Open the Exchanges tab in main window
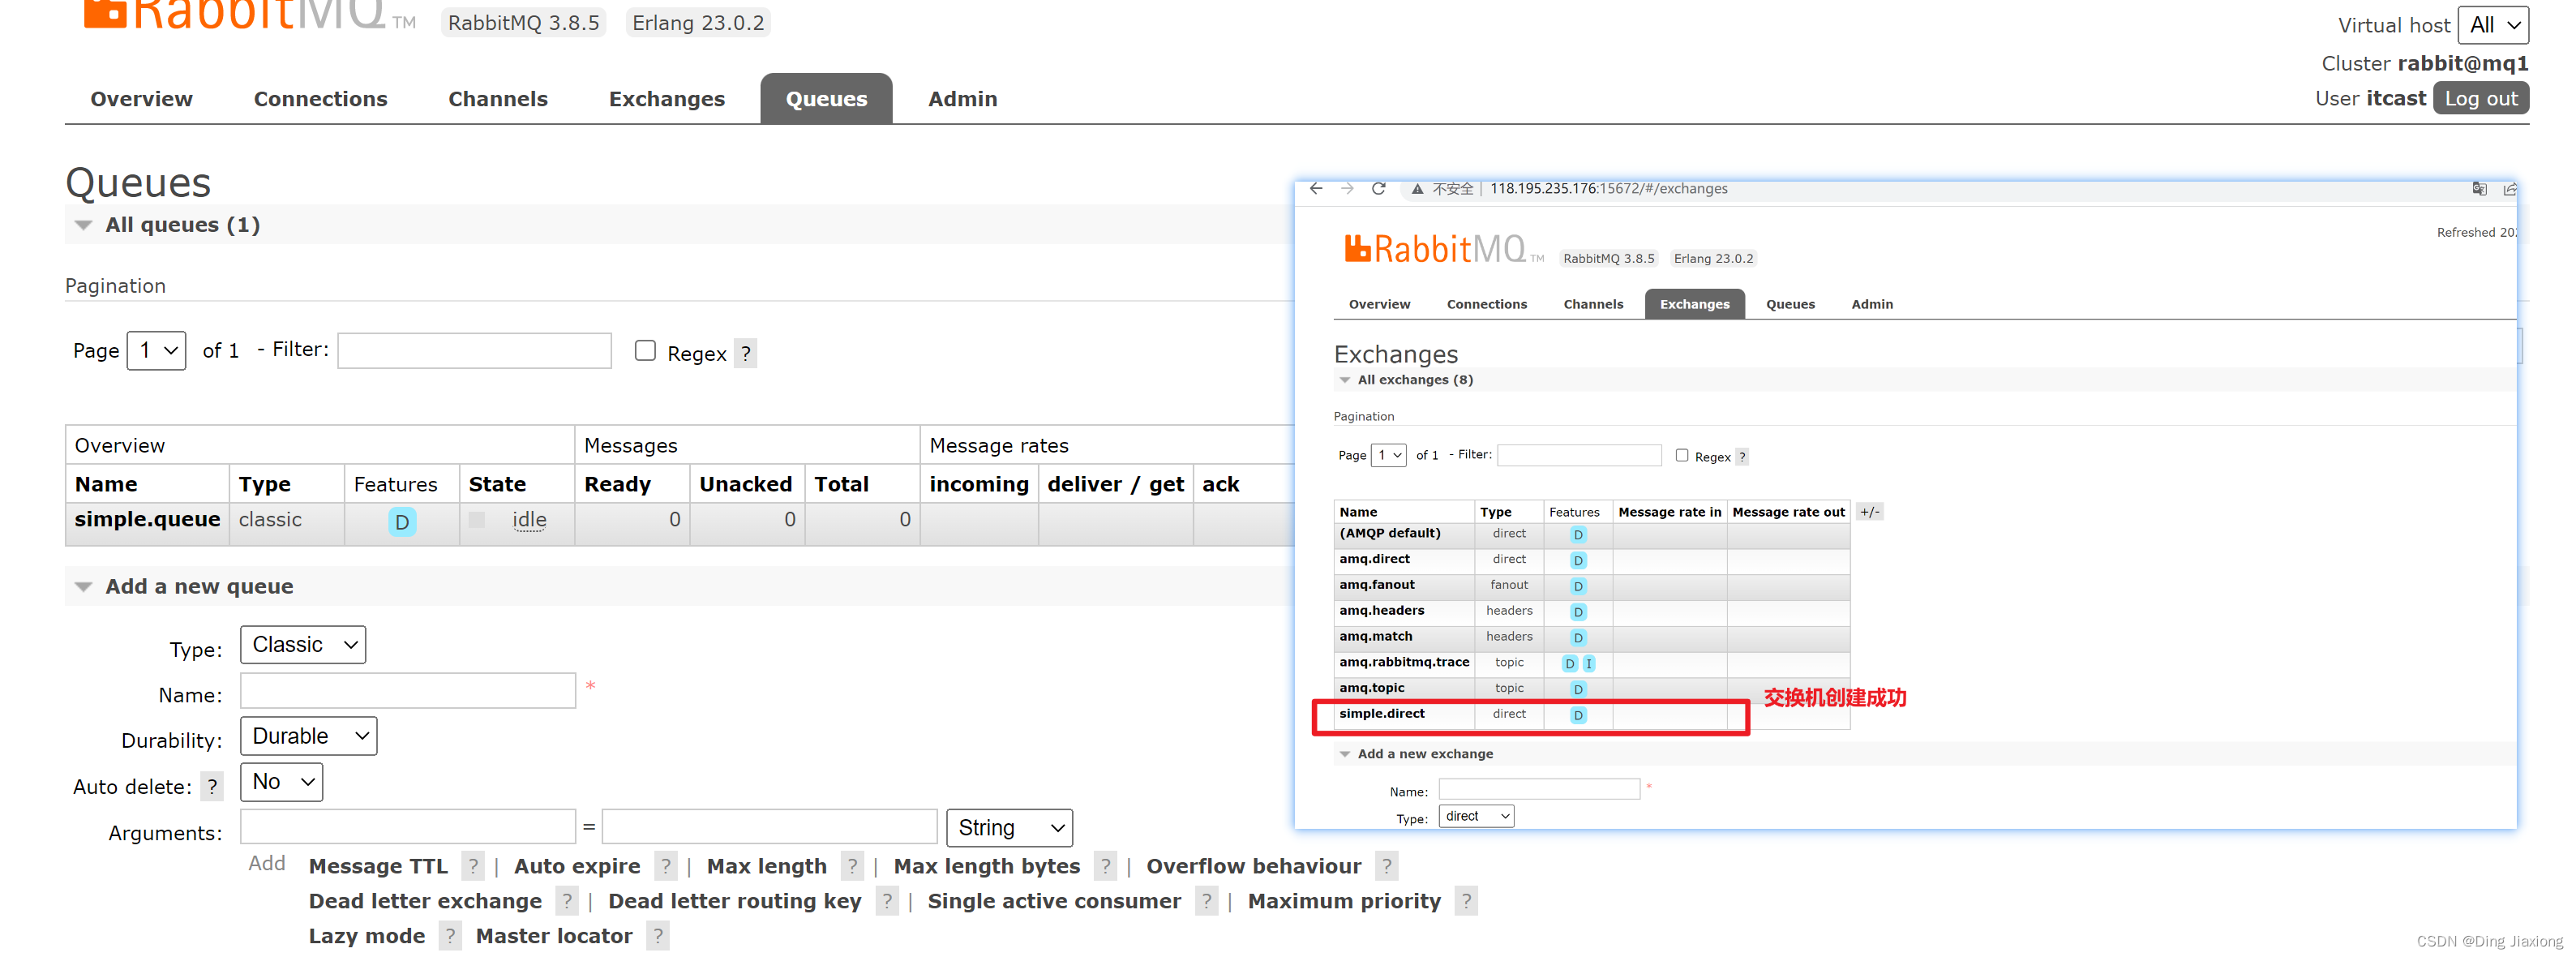 coord(667,99)
